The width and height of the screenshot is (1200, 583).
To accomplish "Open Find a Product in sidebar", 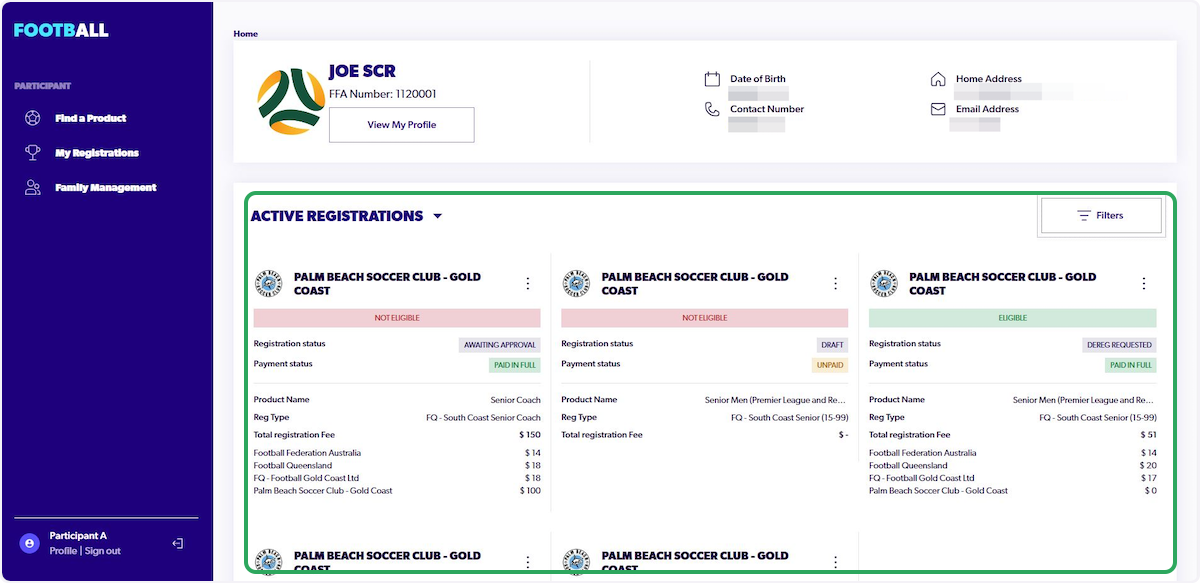I will 90,118.
